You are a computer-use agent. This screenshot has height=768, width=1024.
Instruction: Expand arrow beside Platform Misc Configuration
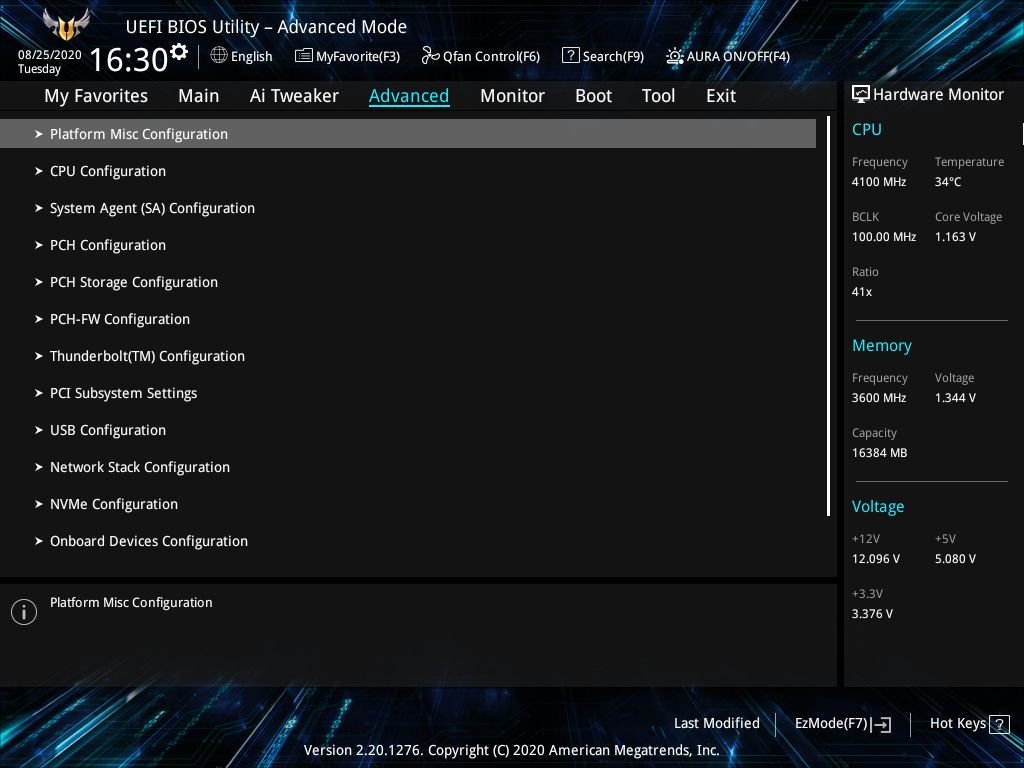coord(39,134)
